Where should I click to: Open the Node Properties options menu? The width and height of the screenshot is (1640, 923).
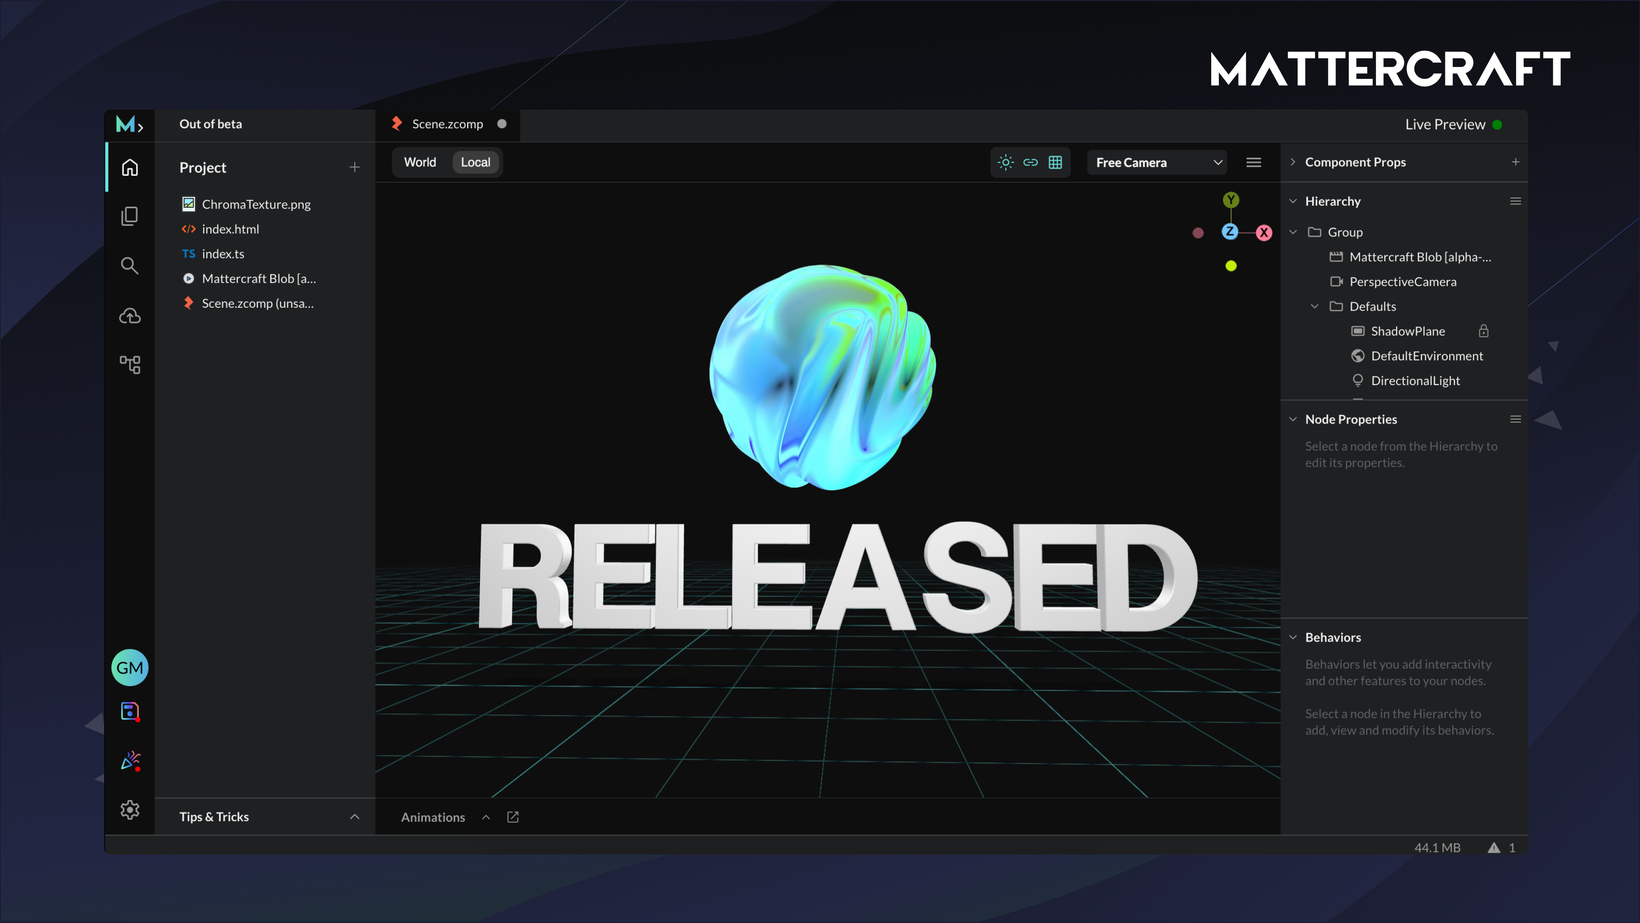click(1515, 419)
